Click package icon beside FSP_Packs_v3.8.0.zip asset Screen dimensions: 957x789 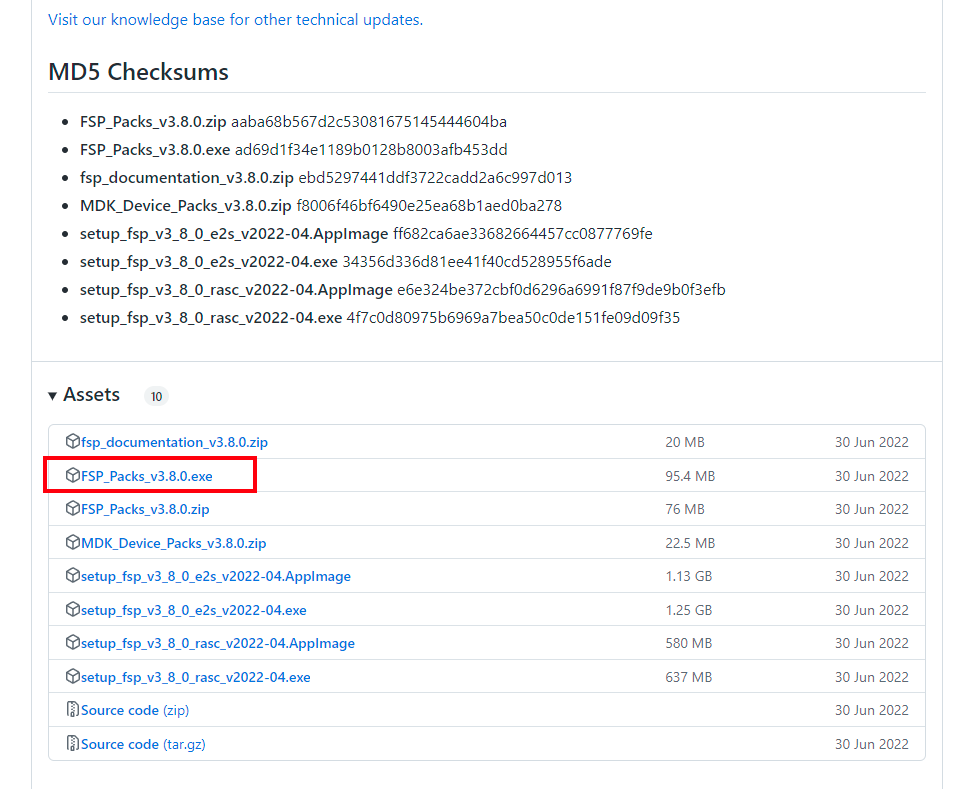(72, 509)
